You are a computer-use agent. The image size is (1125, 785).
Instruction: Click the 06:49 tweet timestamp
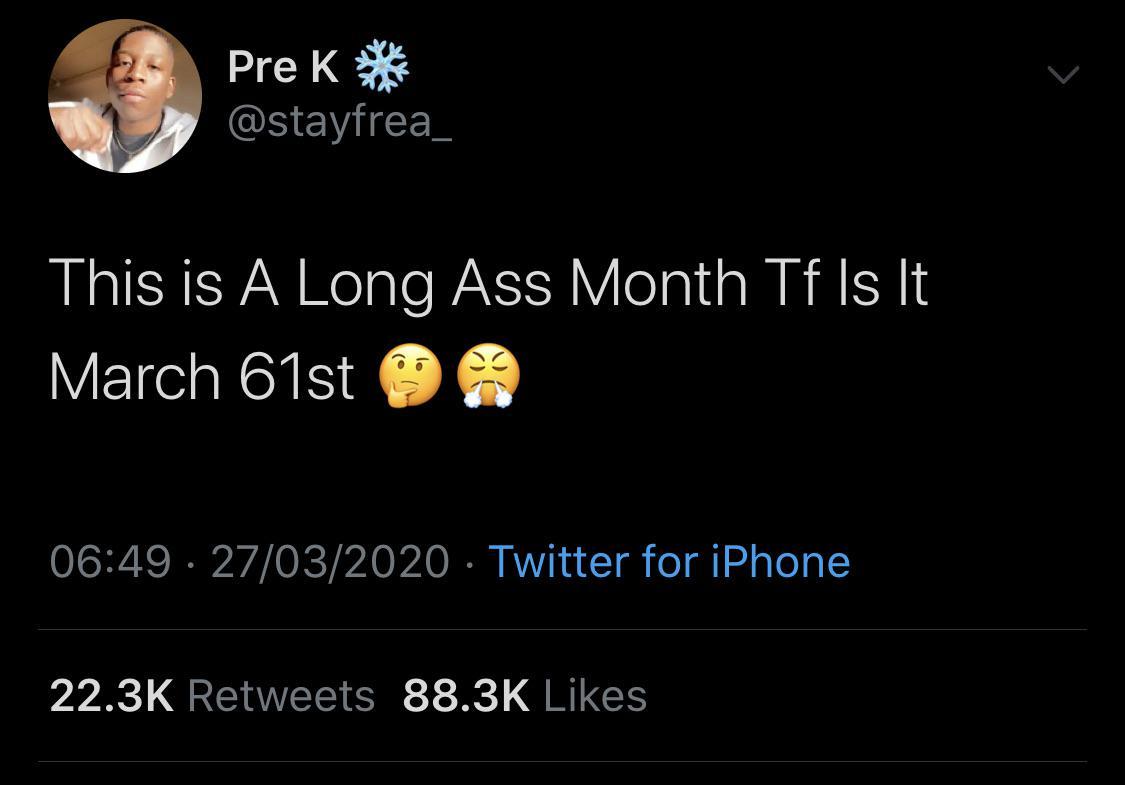(x=110, y=561)
